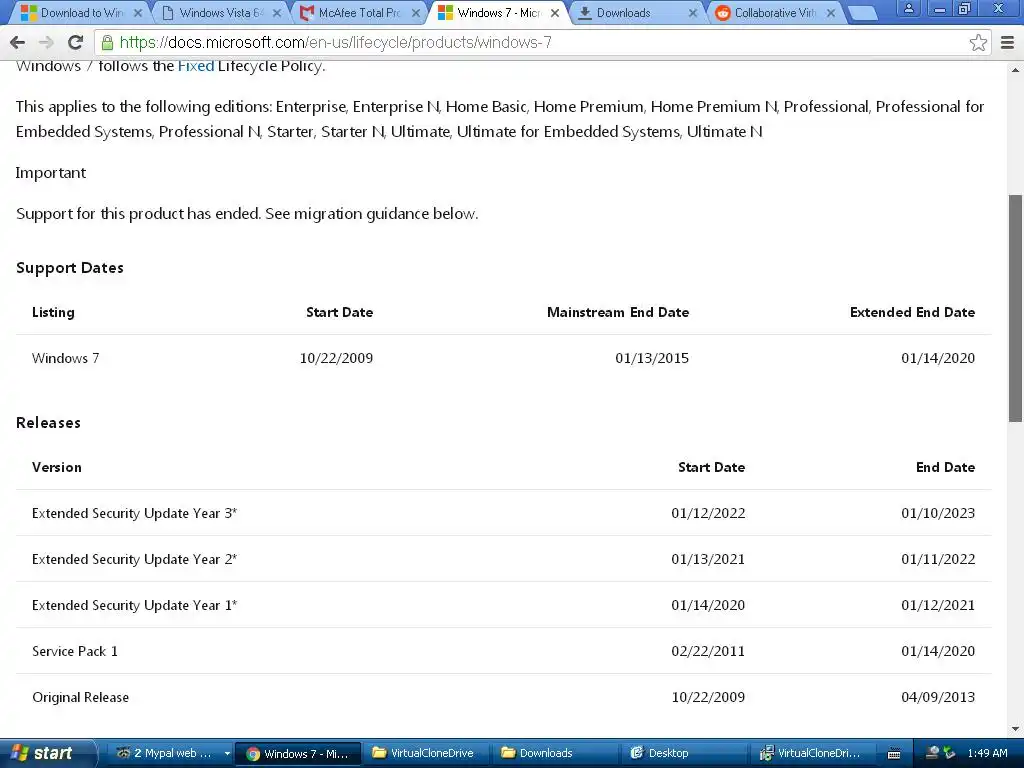Reload the current page

(x=76, y=42)
